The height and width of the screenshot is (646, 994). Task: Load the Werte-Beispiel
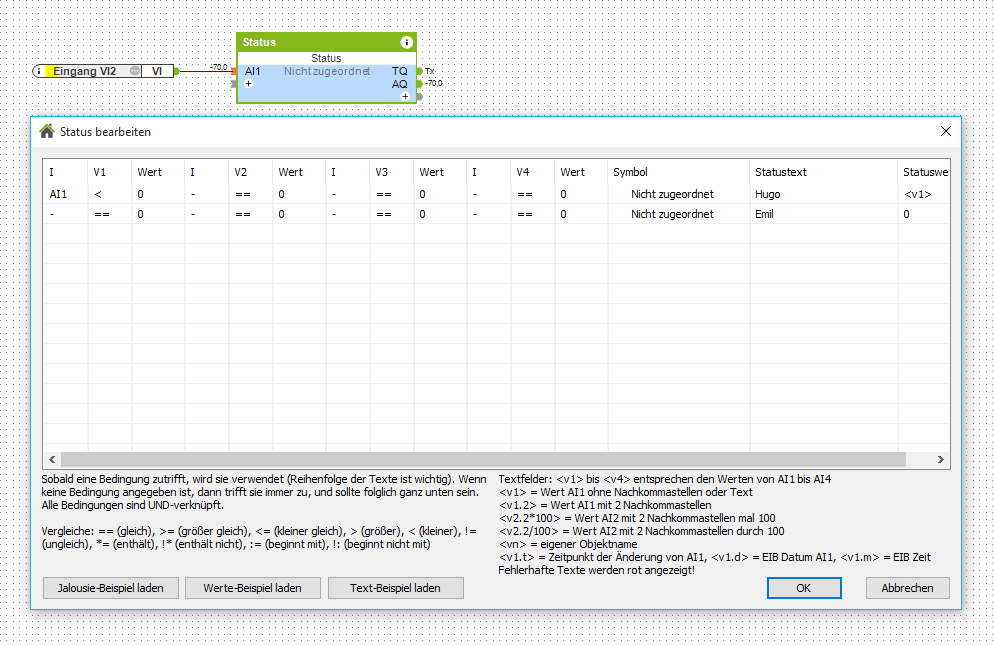click(252, 588)
